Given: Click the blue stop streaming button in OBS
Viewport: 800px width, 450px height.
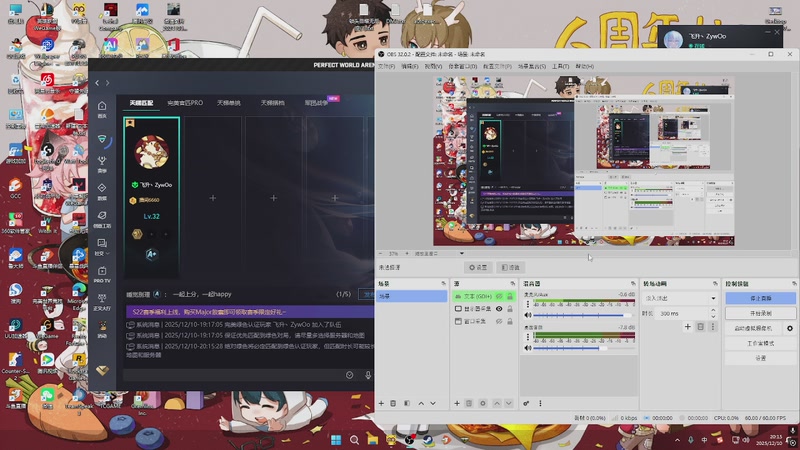Looking at the screenshot, I should point(760,298).
